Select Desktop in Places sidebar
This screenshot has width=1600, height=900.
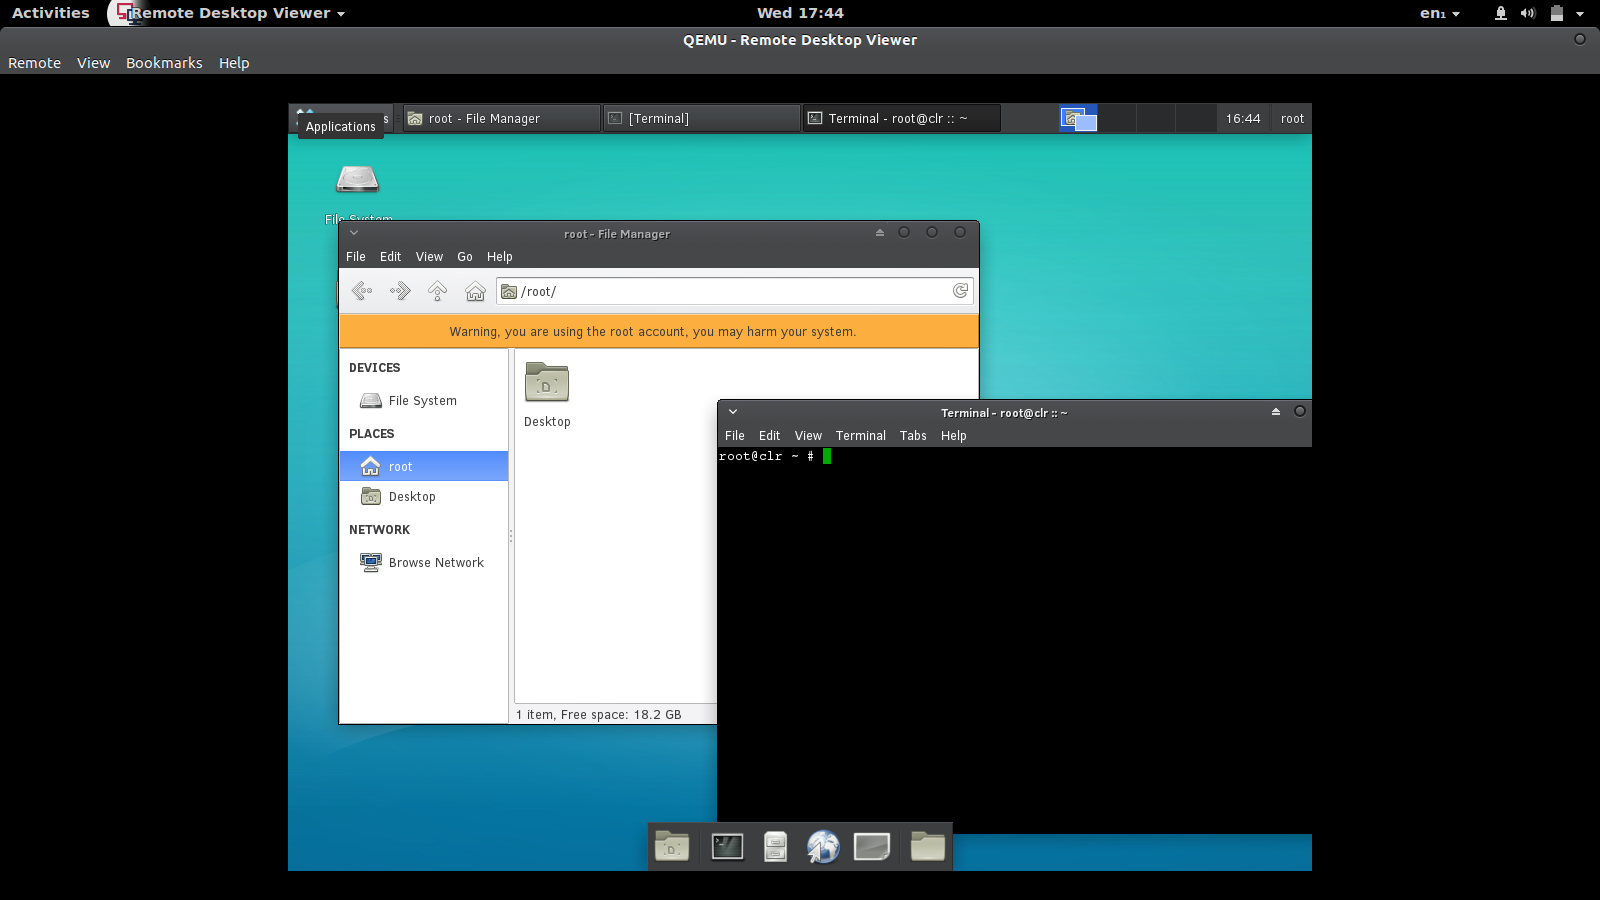click(423, 497)
